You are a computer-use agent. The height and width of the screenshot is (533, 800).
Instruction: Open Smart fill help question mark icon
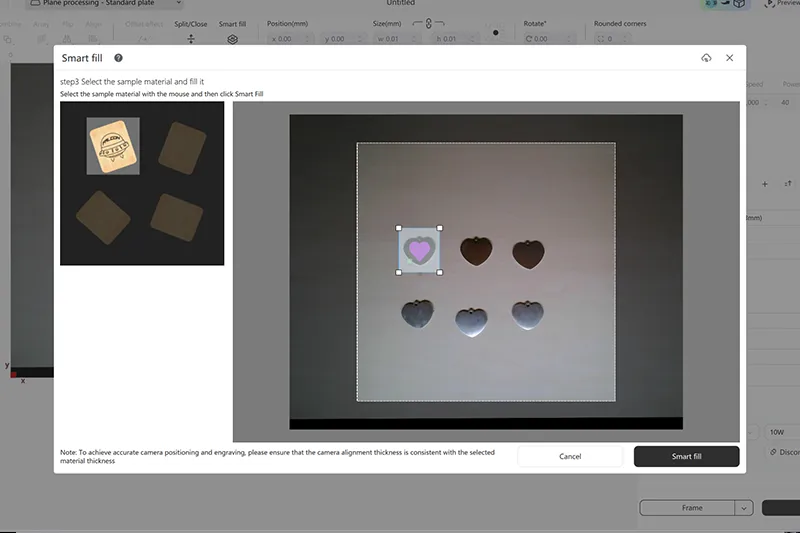point(118,58)
